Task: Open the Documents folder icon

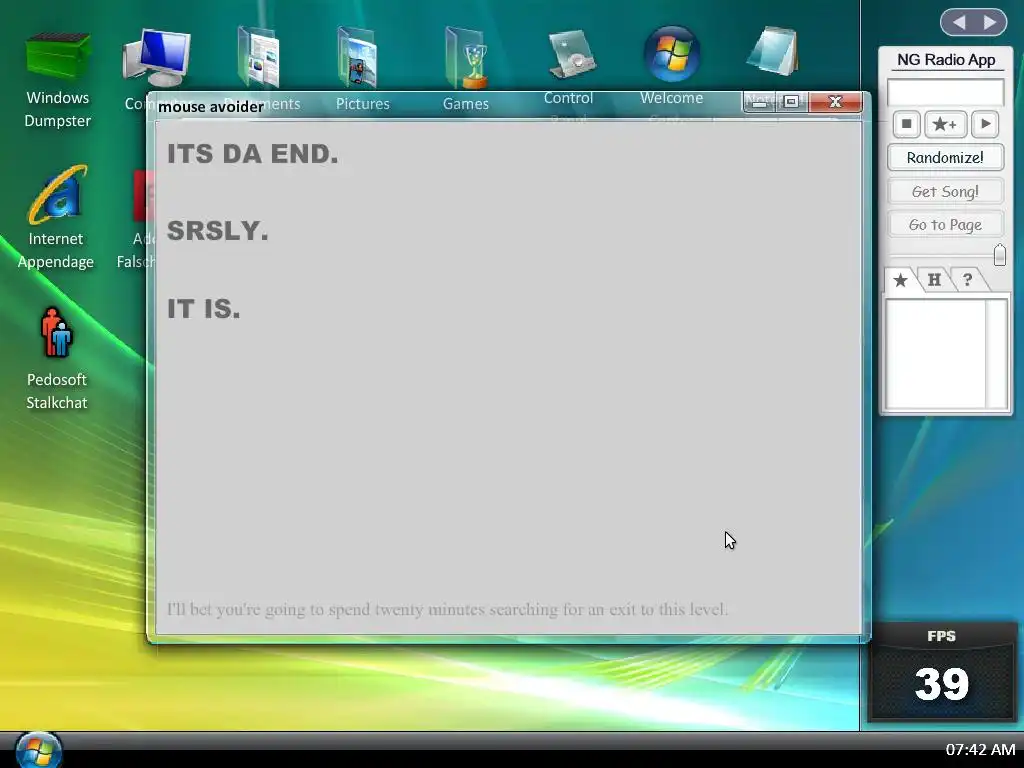Action: coord(259,57)
